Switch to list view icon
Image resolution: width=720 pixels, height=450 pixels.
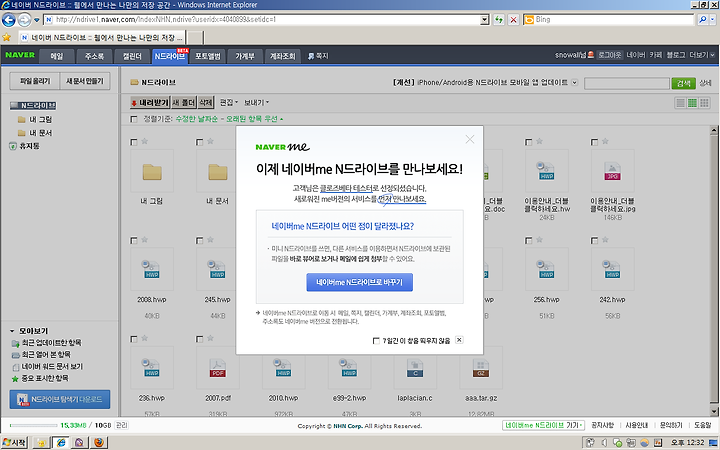[681, 103]
